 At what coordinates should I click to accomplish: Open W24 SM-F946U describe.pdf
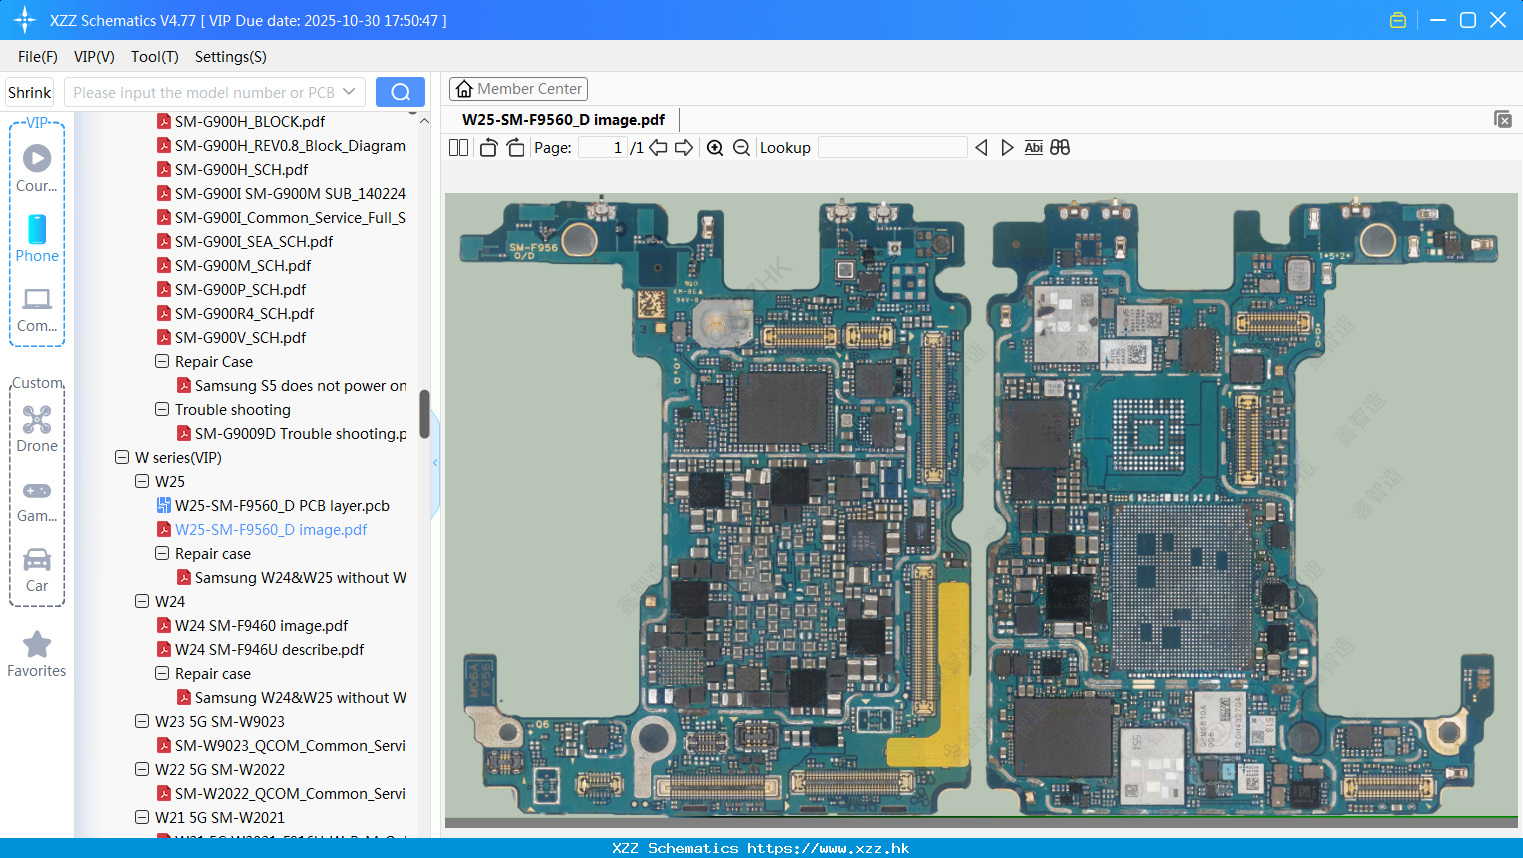[x=269, y=649]
